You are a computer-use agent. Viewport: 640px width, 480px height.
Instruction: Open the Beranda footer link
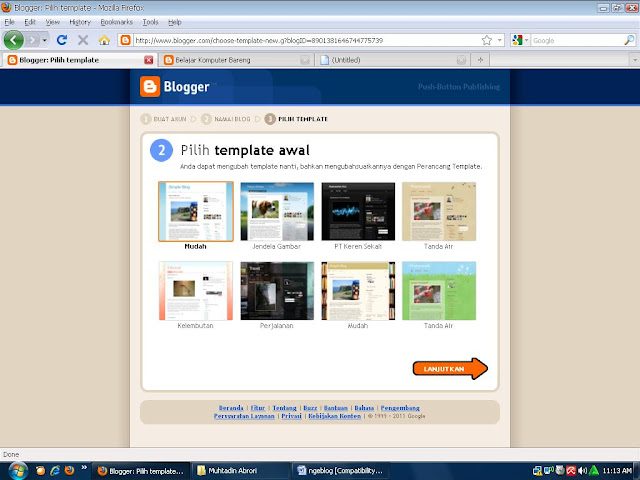(x=231, y=408)
